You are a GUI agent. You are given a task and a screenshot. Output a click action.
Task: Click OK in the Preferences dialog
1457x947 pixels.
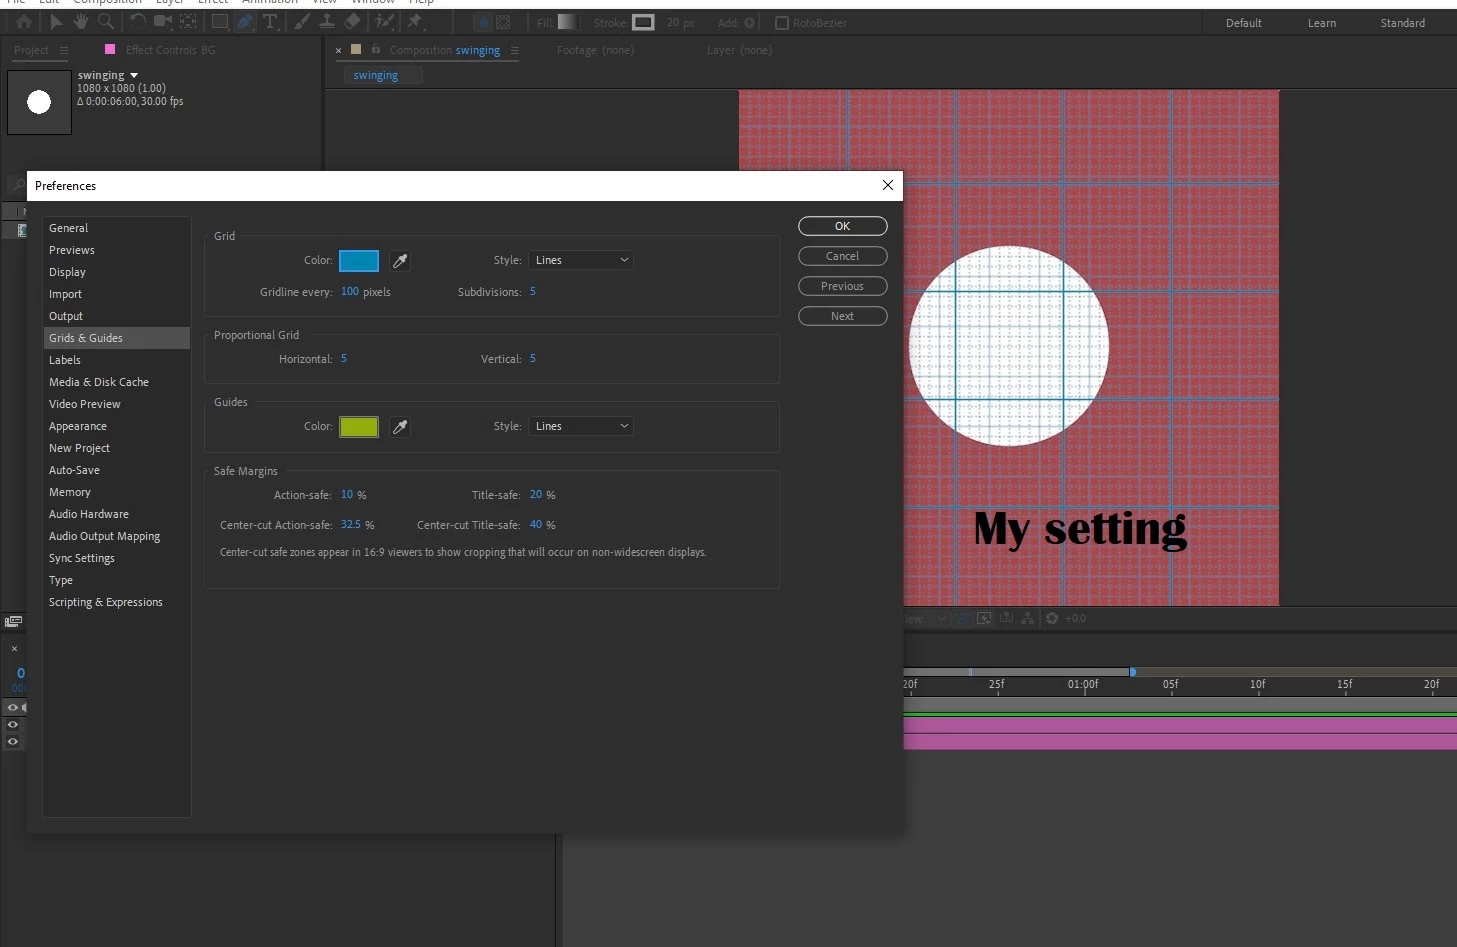coord(843,226)
